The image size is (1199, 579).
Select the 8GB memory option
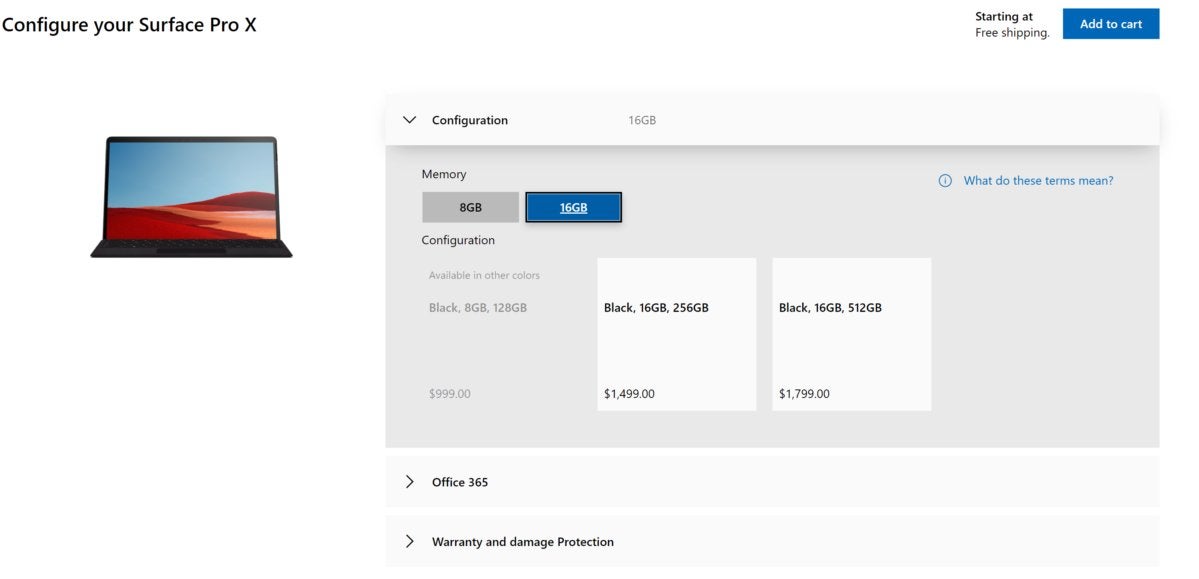point(470,207)
